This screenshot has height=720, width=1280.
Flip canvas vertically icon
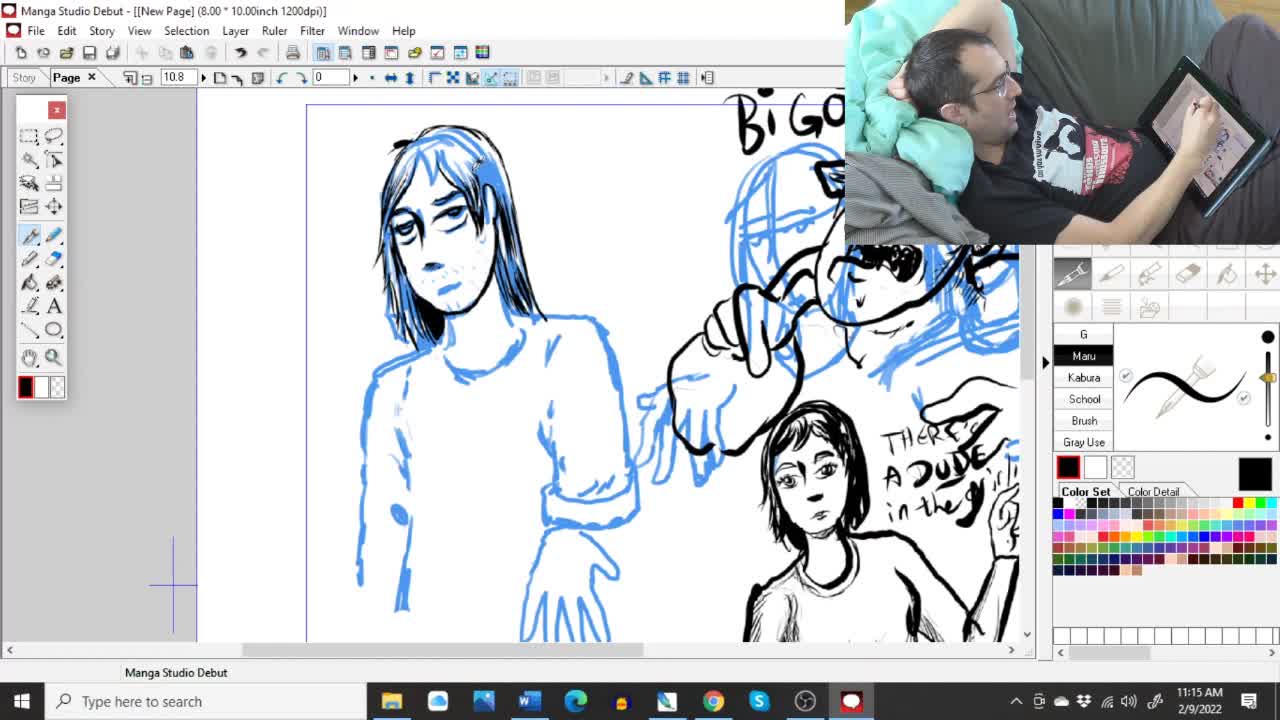[x=409, y=78]
